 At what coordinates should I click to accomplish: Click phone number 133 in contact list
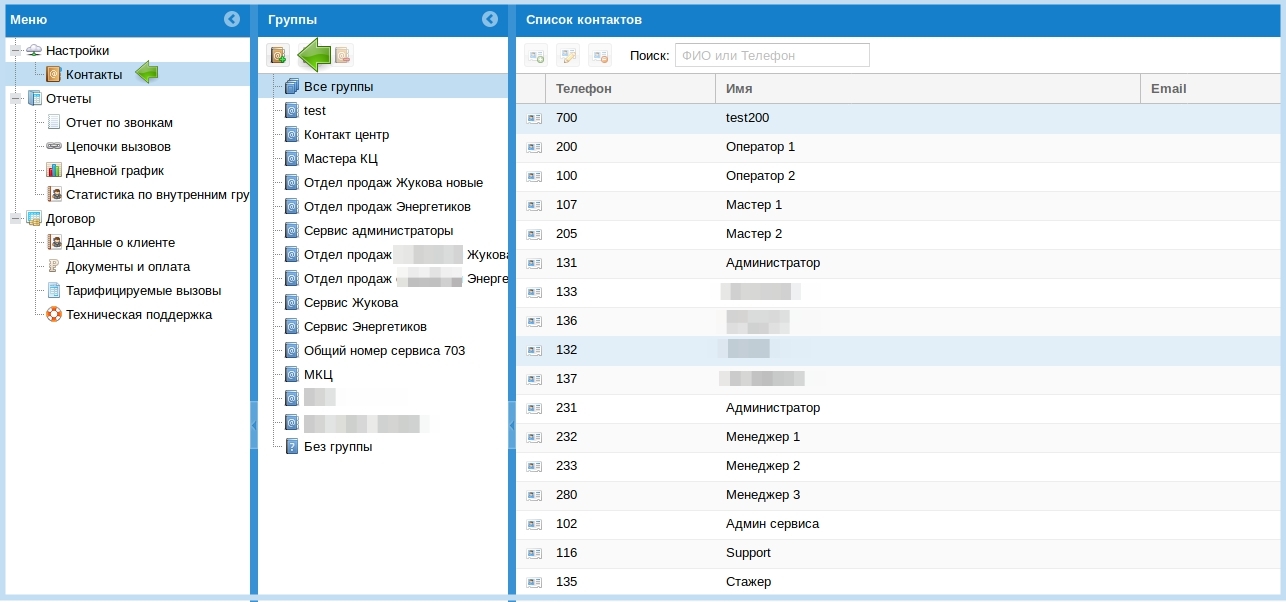click(x=567, y=292)
